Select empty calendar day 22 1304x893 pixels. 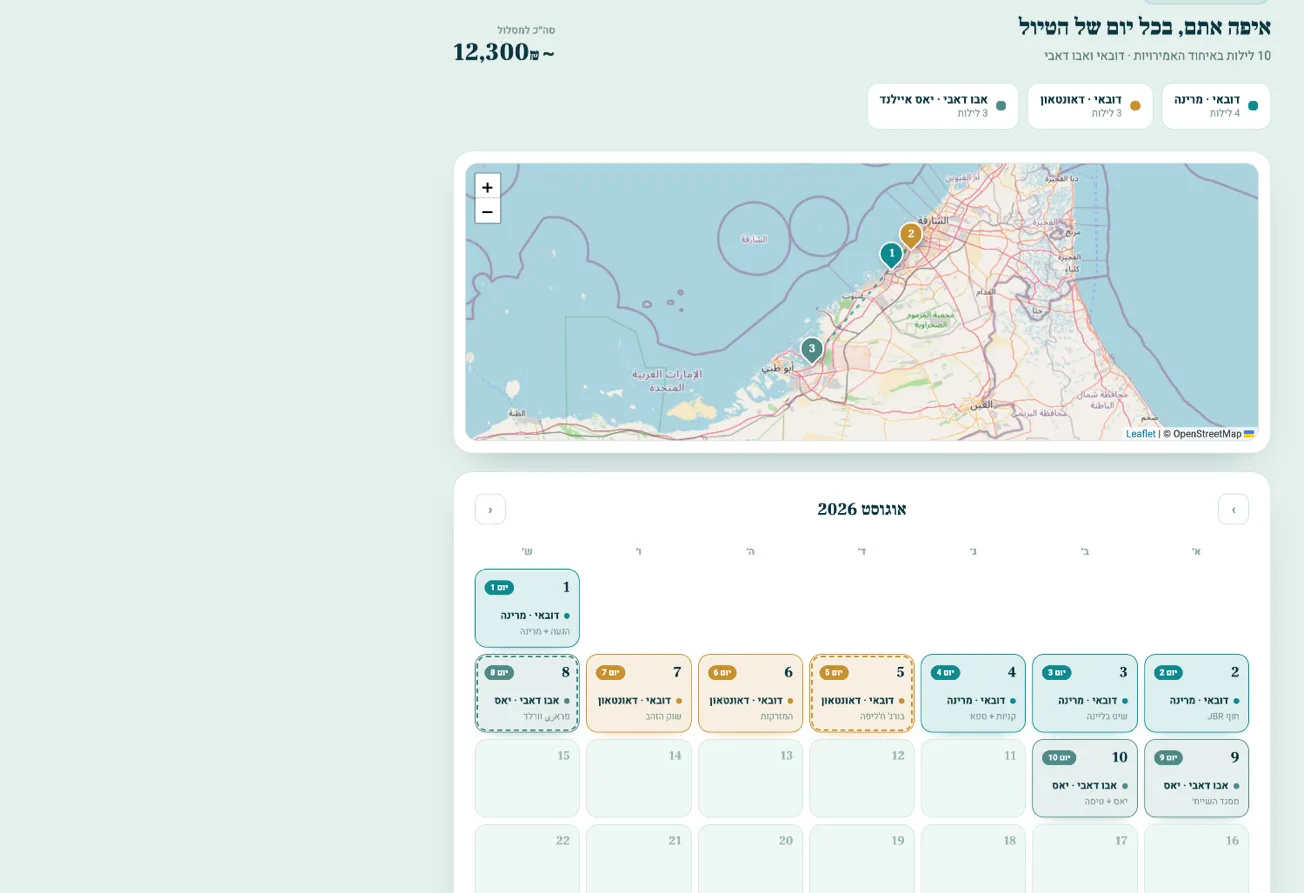(x=527, y=859)
